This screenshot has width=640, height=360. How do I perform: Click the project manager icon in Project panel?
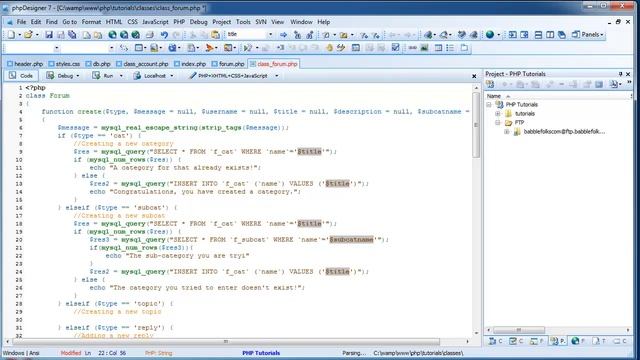click(490, 84)
